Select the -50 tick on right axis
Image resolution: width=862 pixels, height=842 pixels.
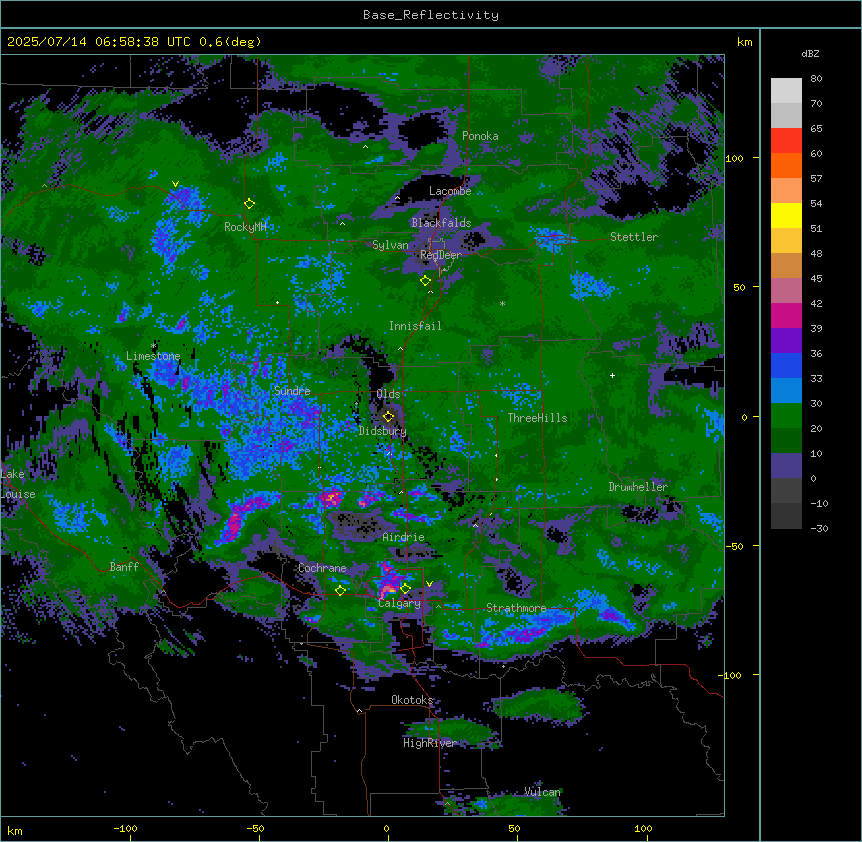tap(734, 546)
